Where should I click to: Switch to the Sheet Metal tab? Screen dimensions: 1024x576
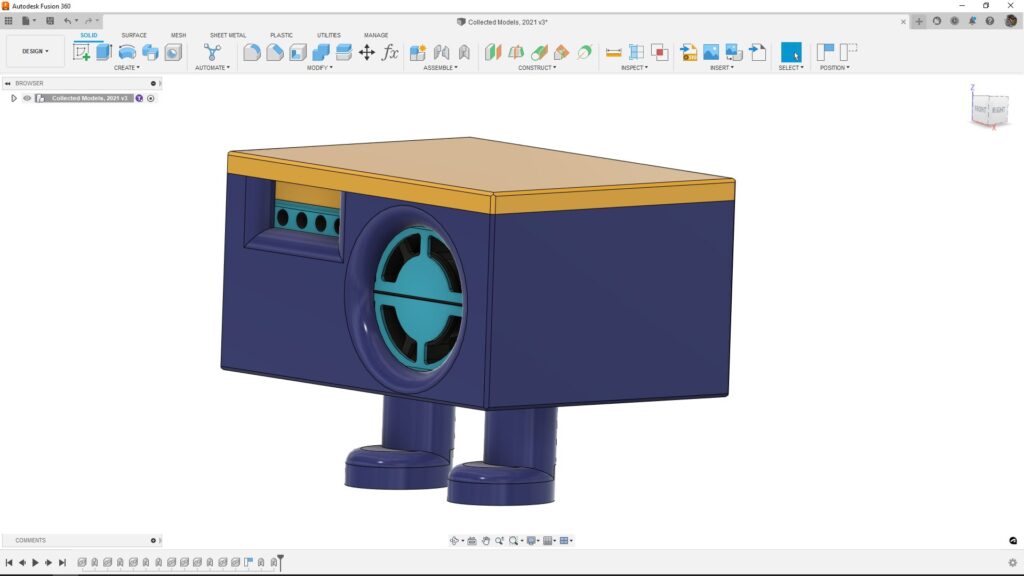click(228, 35)
